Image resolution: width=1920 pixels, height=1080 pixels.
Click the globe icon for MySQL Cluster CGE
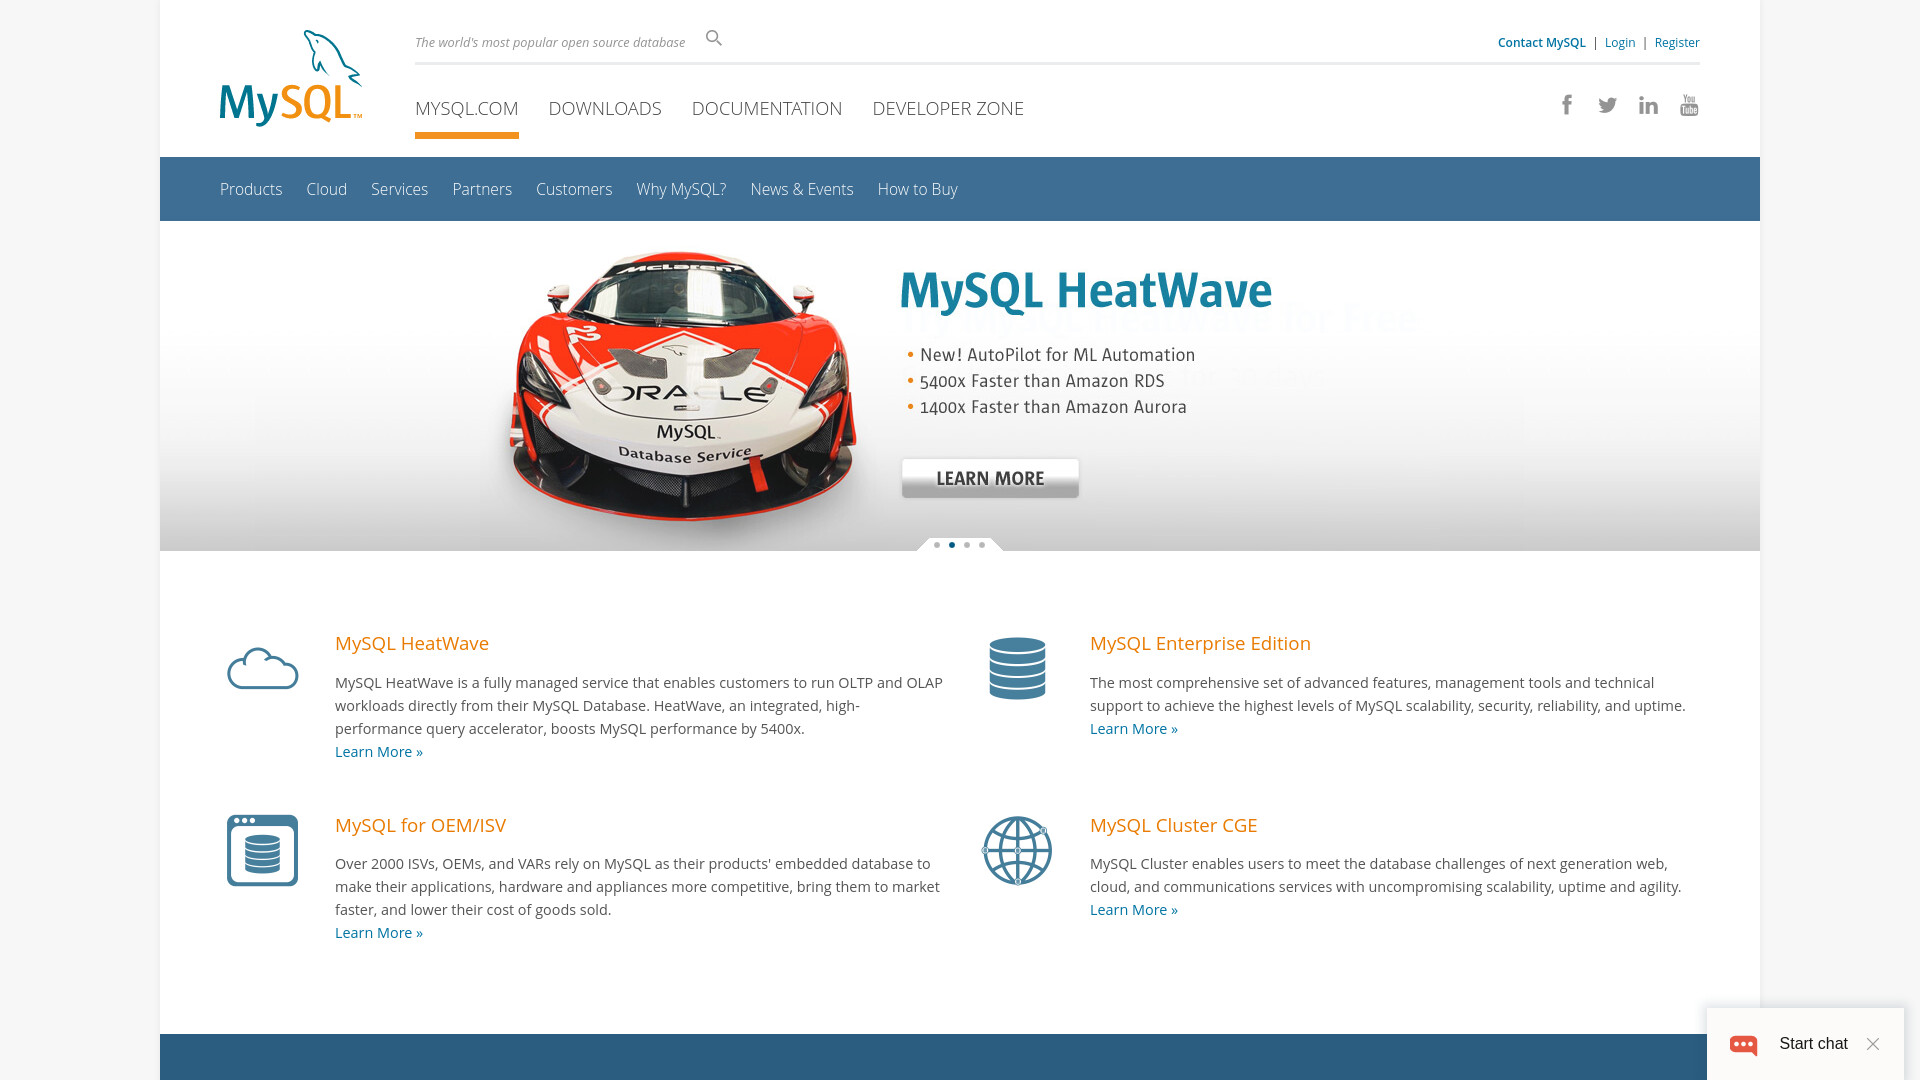coord(1017,850)
